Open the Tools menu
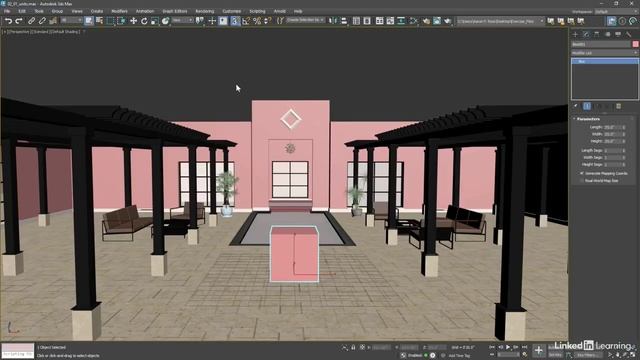Image resolution: width=640 pixels, height=360 pixels. click(x=39, y=11)
